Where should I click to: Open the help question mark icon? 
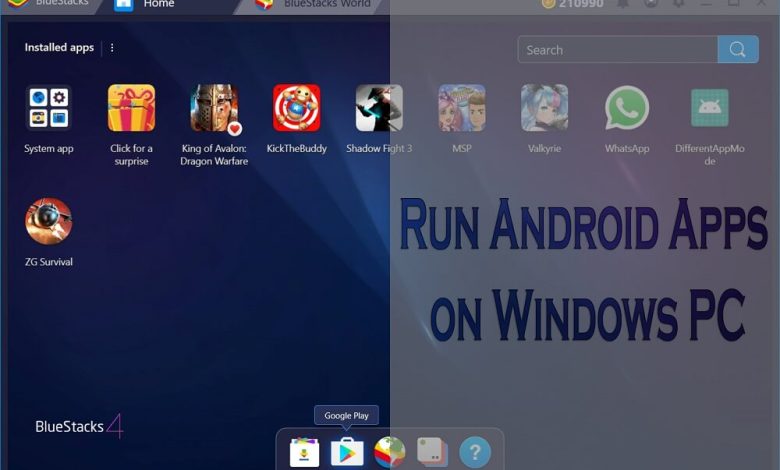(475, 452)
